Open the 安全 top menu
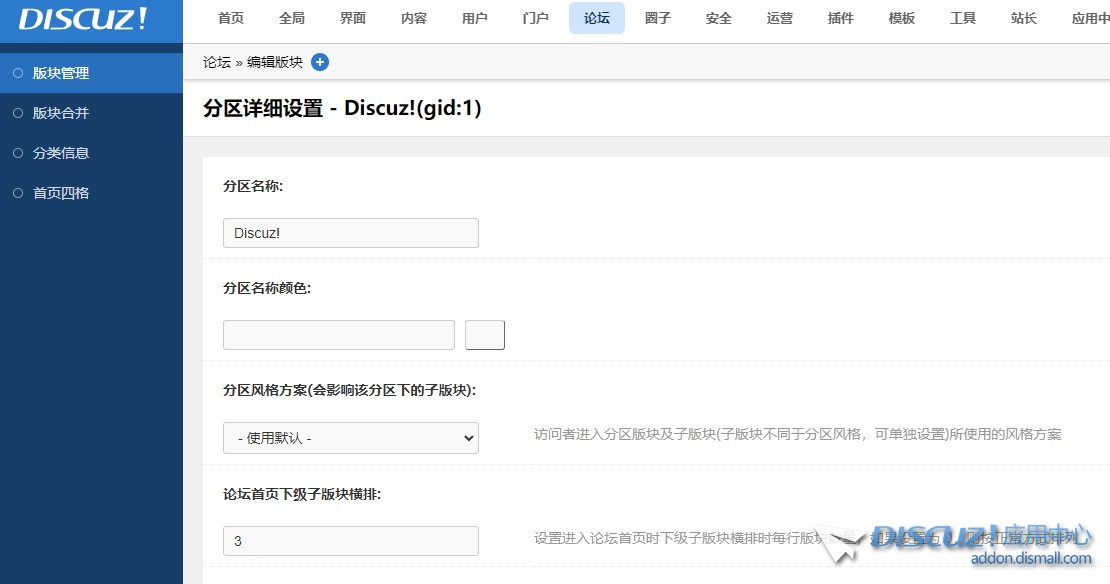This screenshot has height=584, width=1110. (719, 18)
